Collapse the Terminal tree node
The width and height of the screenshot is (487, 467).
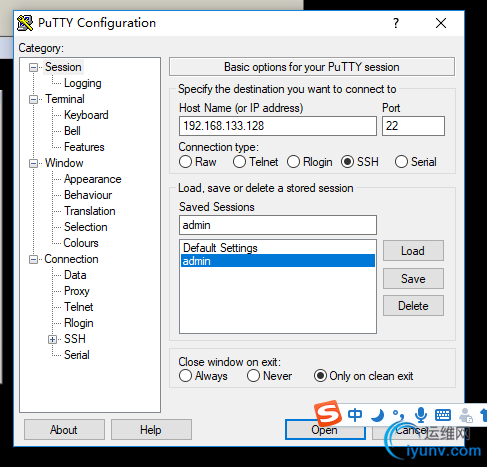pyautogui.click(x=33, y=99)
